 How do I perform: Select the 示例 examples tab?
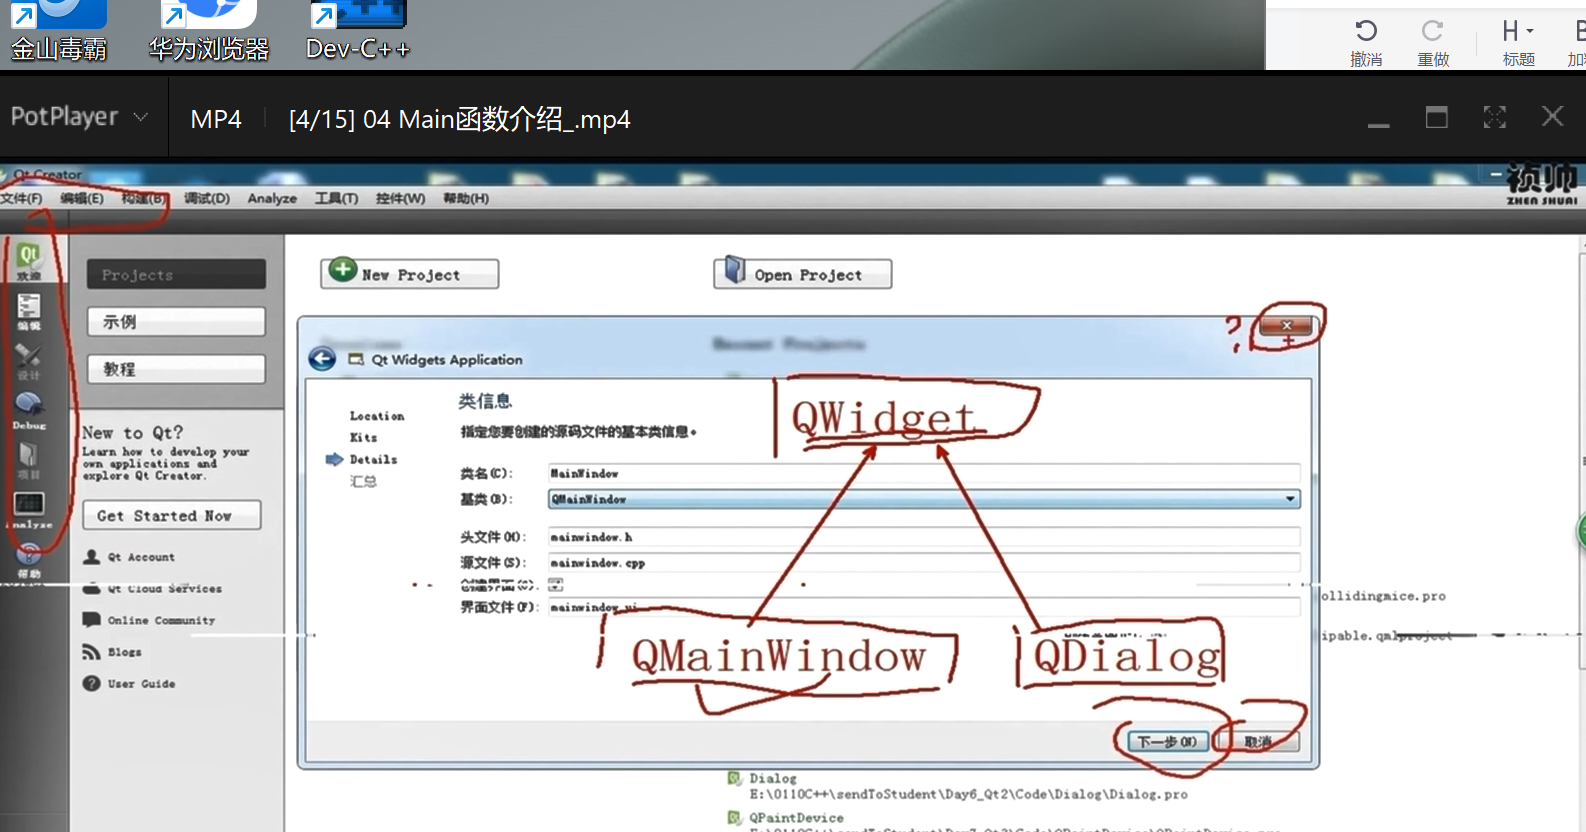tap(176, 321)
